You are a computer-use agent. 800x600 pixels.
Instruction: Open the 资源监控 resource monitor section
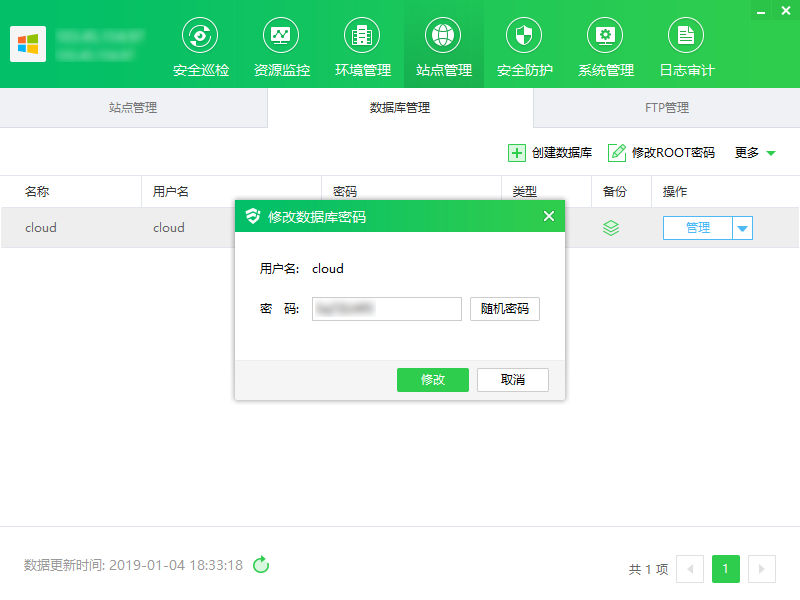[282, 47]
